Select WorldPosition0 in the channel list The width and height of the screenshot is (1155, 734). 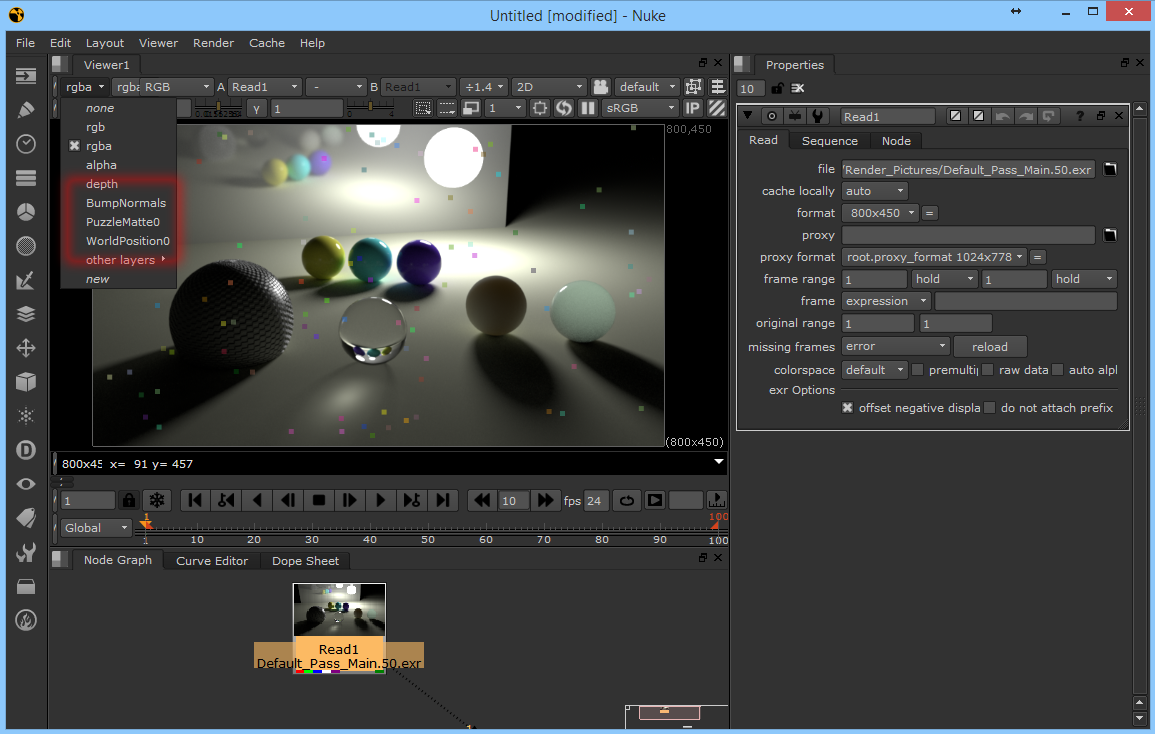tap(127, 241)
